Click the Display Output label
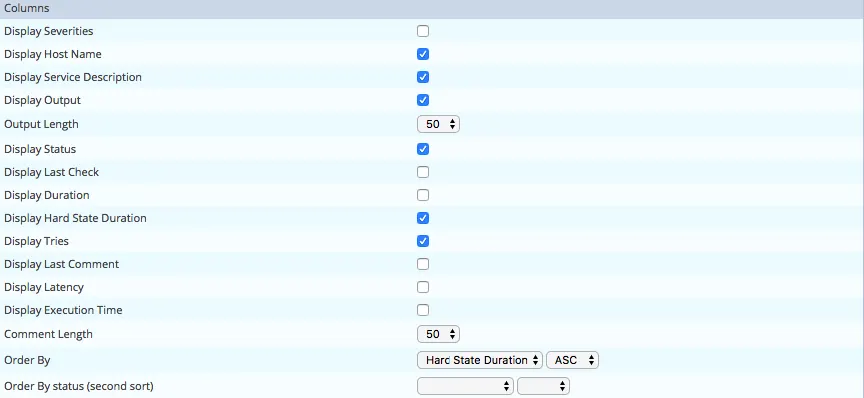Screen dimensions: 864x398 tap(42, 100)
